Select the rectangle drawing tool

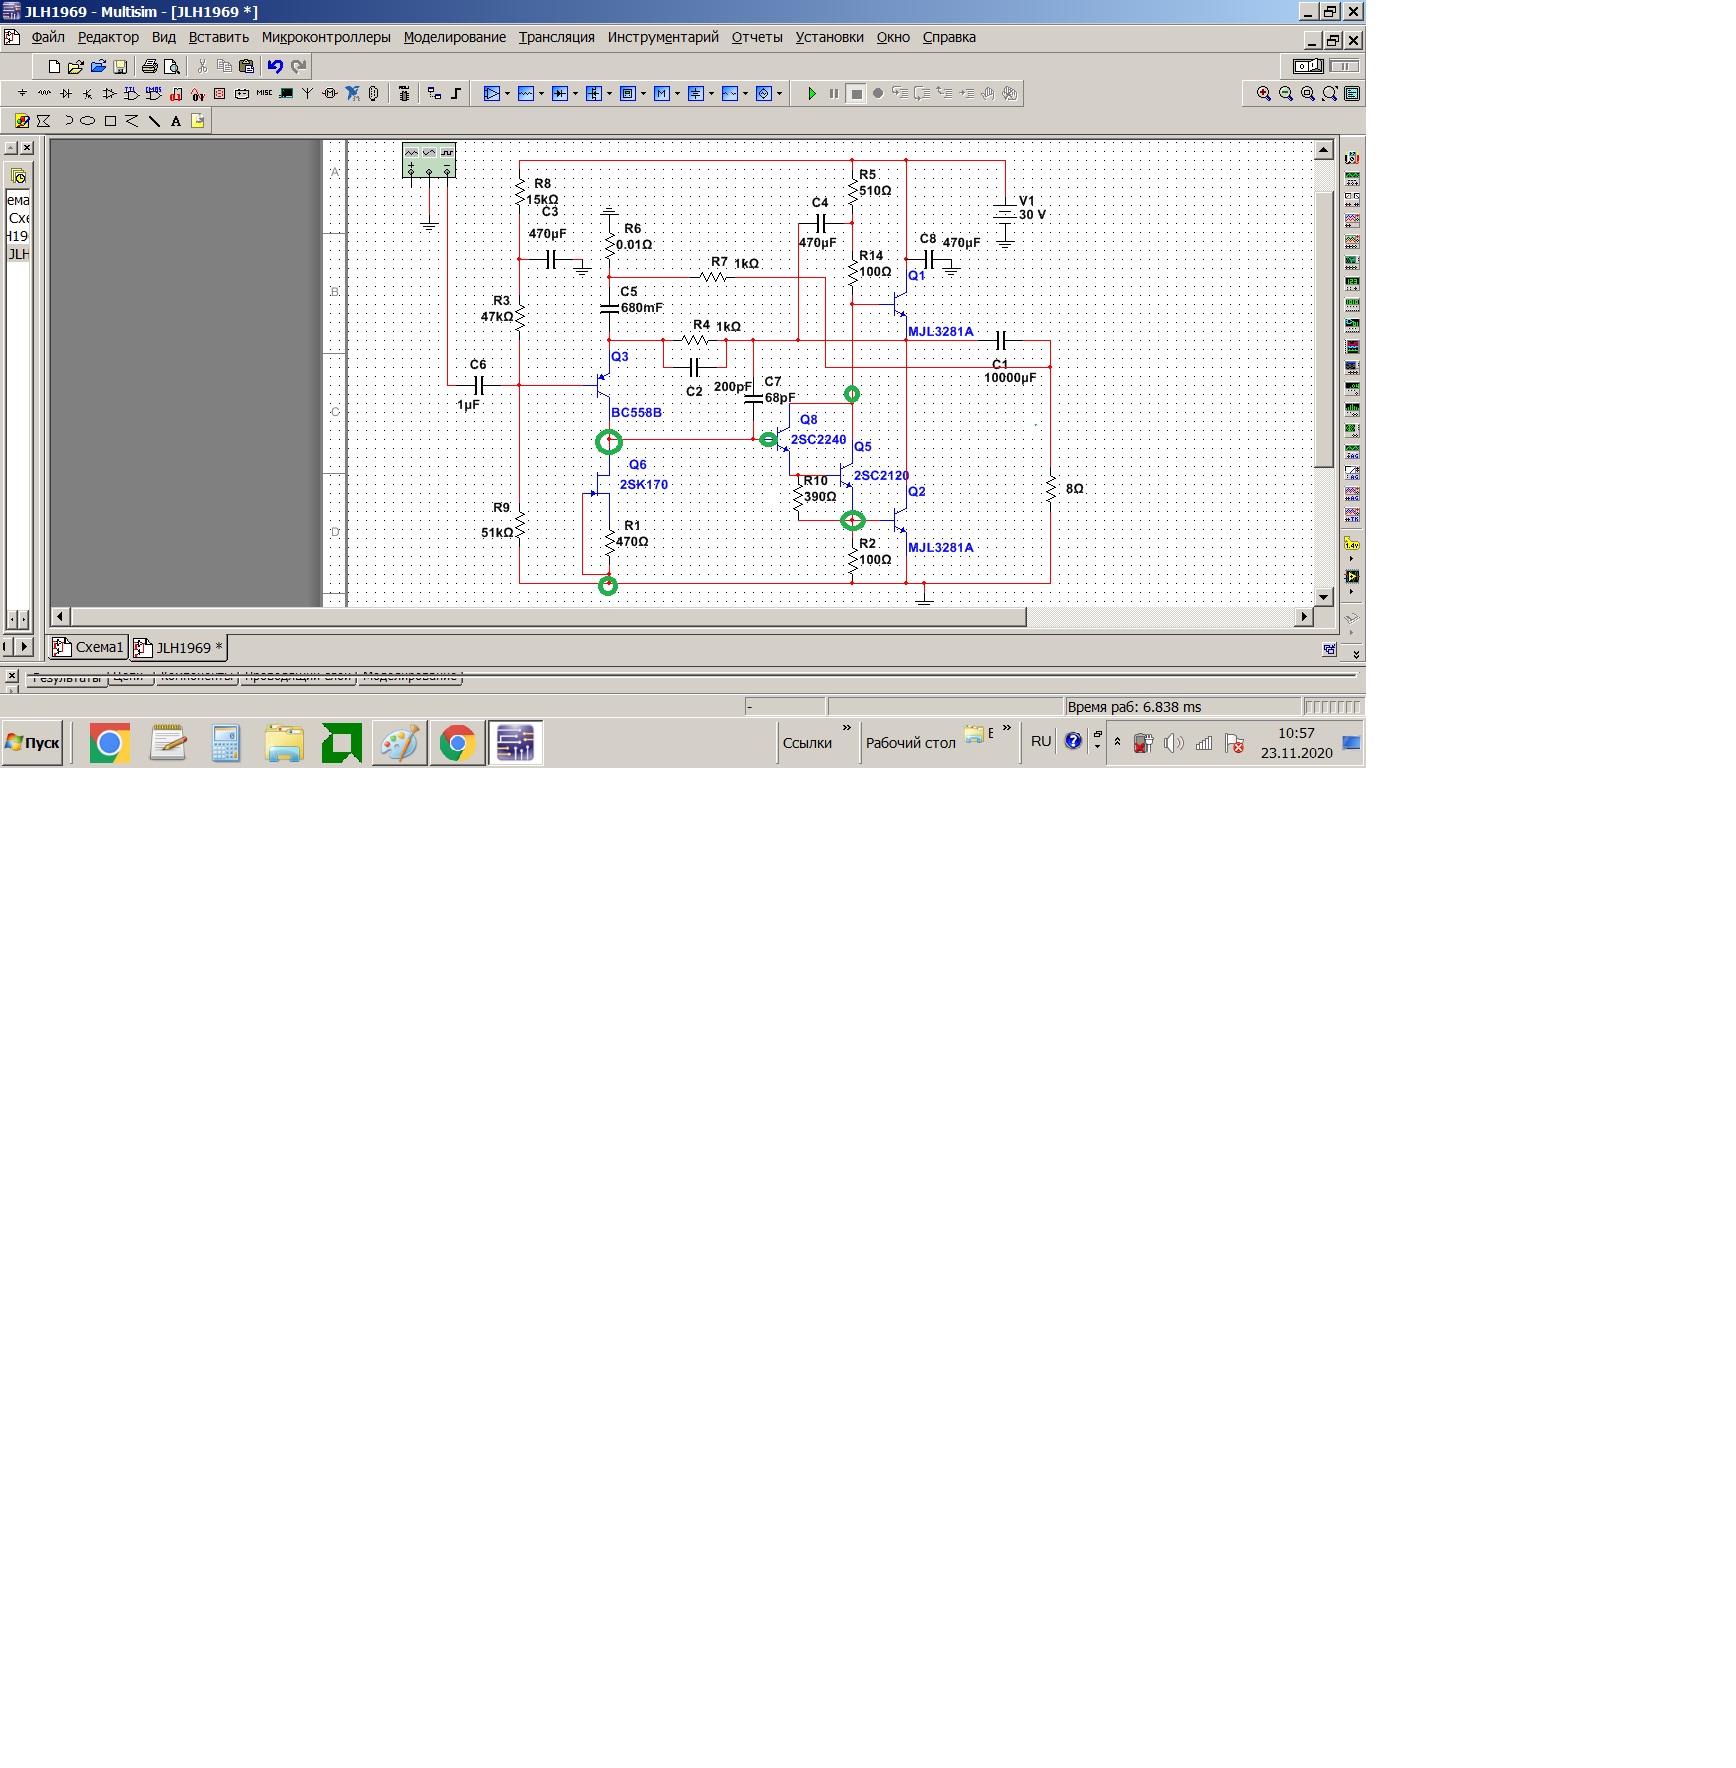pos(110,121)
